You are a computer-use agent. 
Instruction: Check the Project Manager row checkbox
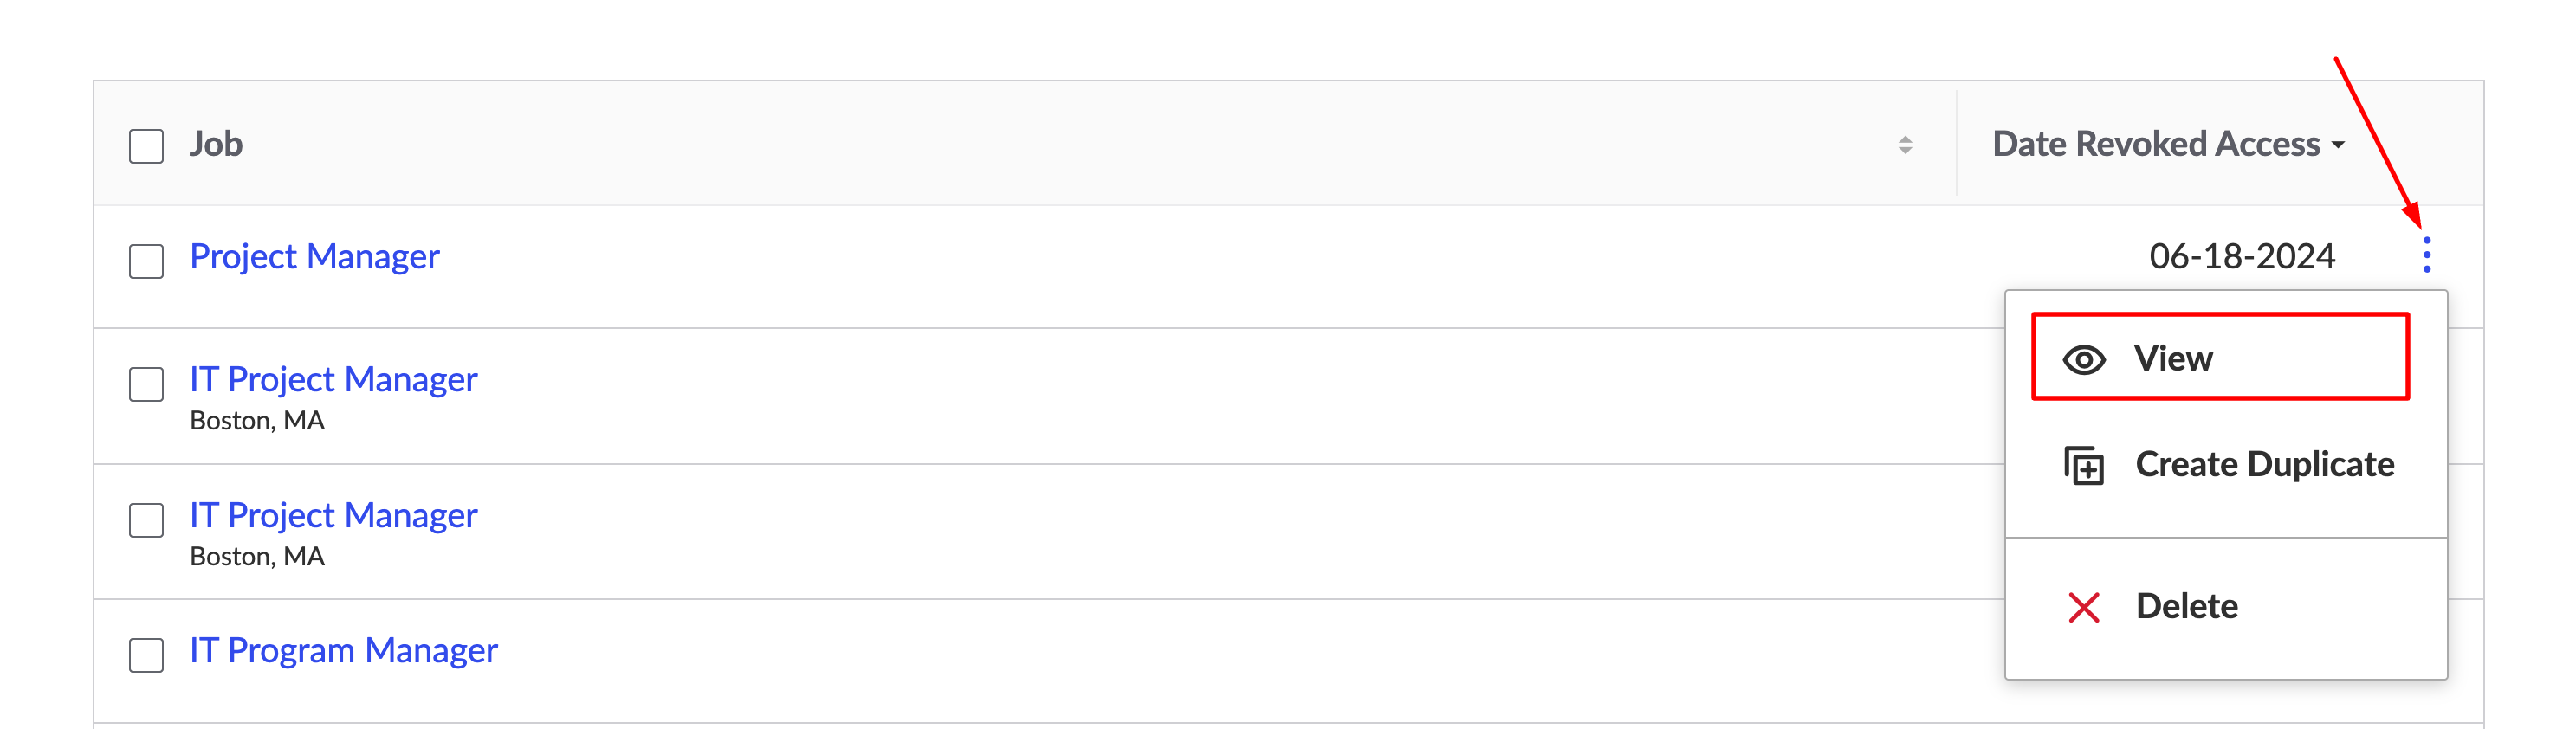(x=146, y=261)
